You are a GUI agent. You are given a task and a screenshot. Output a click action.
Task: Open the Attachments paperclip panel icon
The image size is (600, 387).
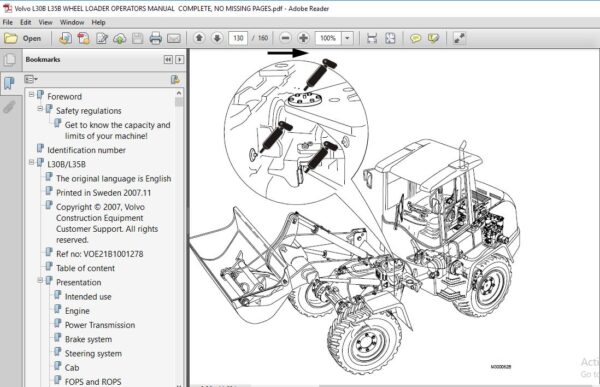pos(9,107)
